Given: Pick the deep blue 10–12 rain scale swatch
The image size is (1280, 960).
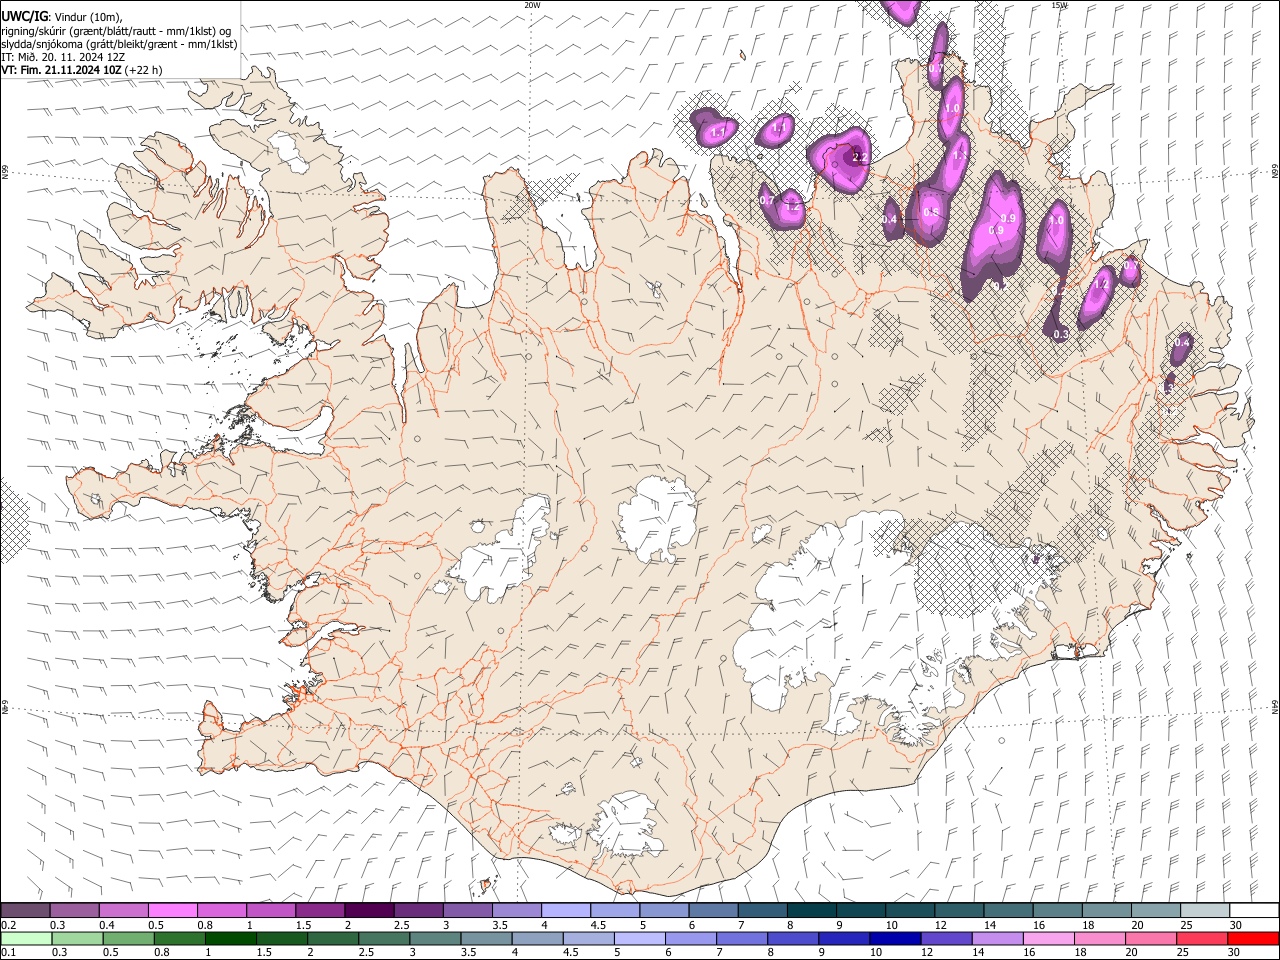Looking at the screenshot, I should tap(895, 938).
